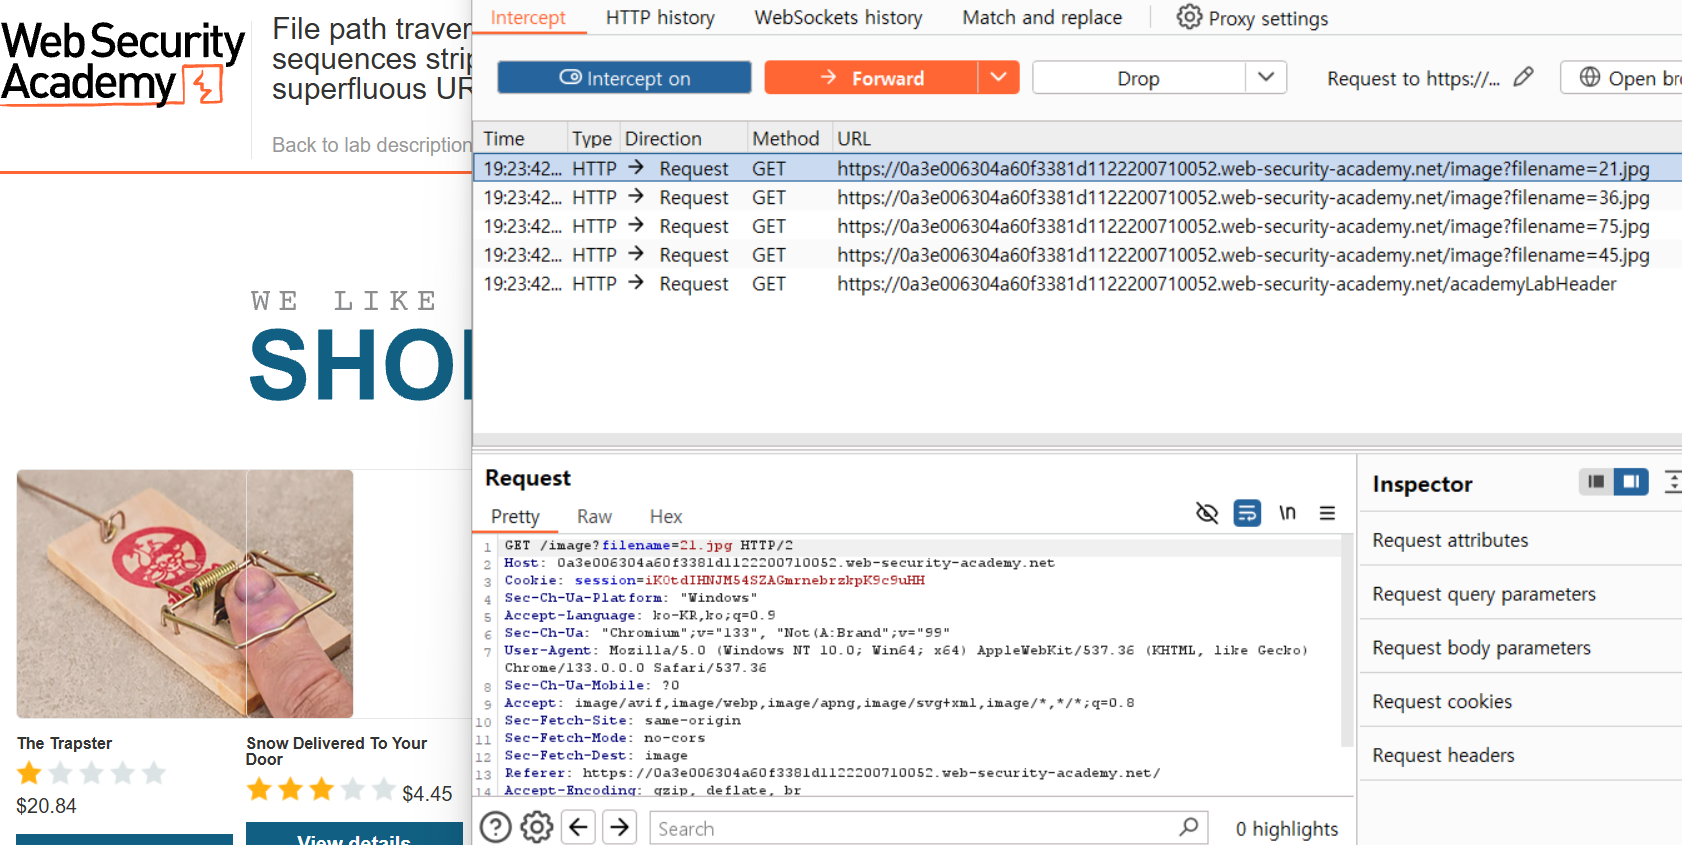Open the Forward dropdown arrow
The height and width of the screenshot is (845, 1682).
pos(998,78)
